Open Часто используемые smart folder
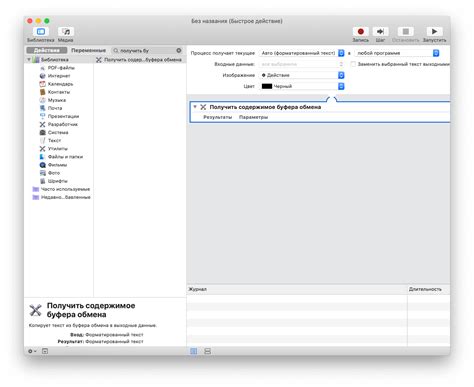 pos(61,189)
